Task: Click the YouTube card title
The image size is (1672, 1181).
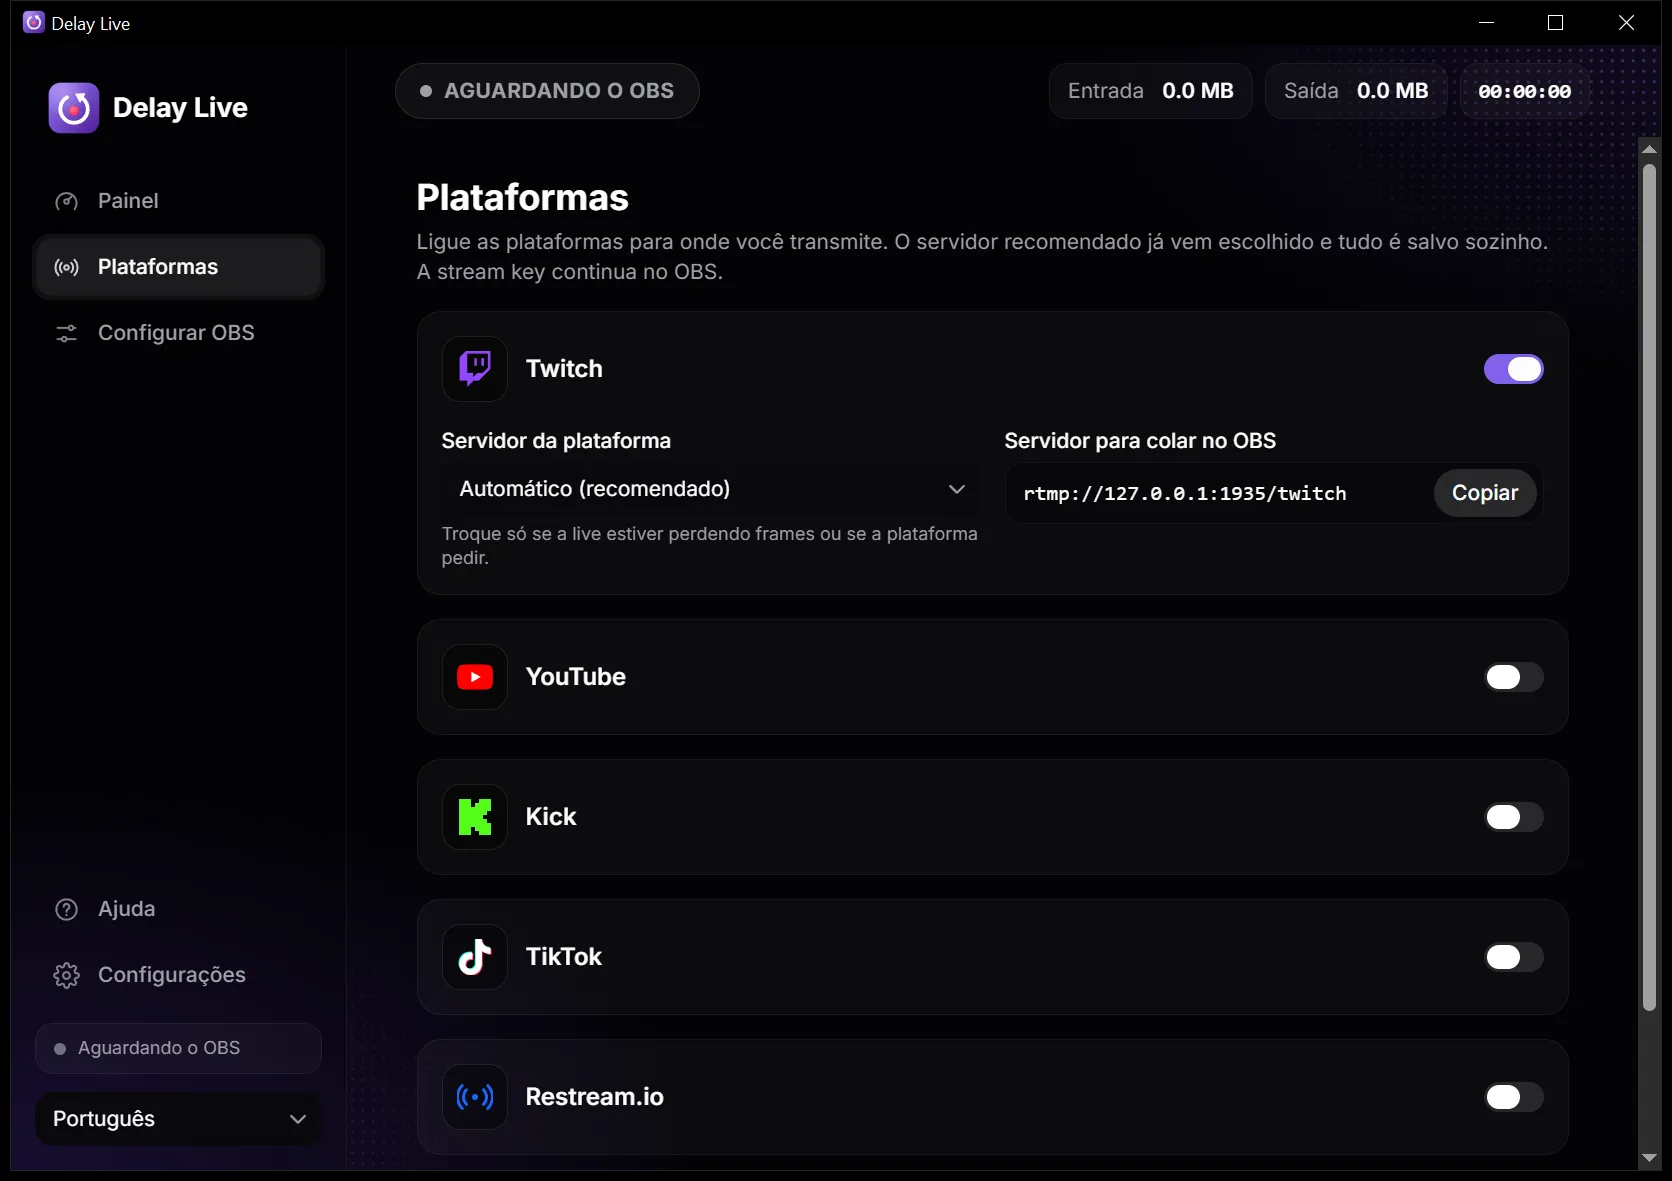Action: click(576, 677)
